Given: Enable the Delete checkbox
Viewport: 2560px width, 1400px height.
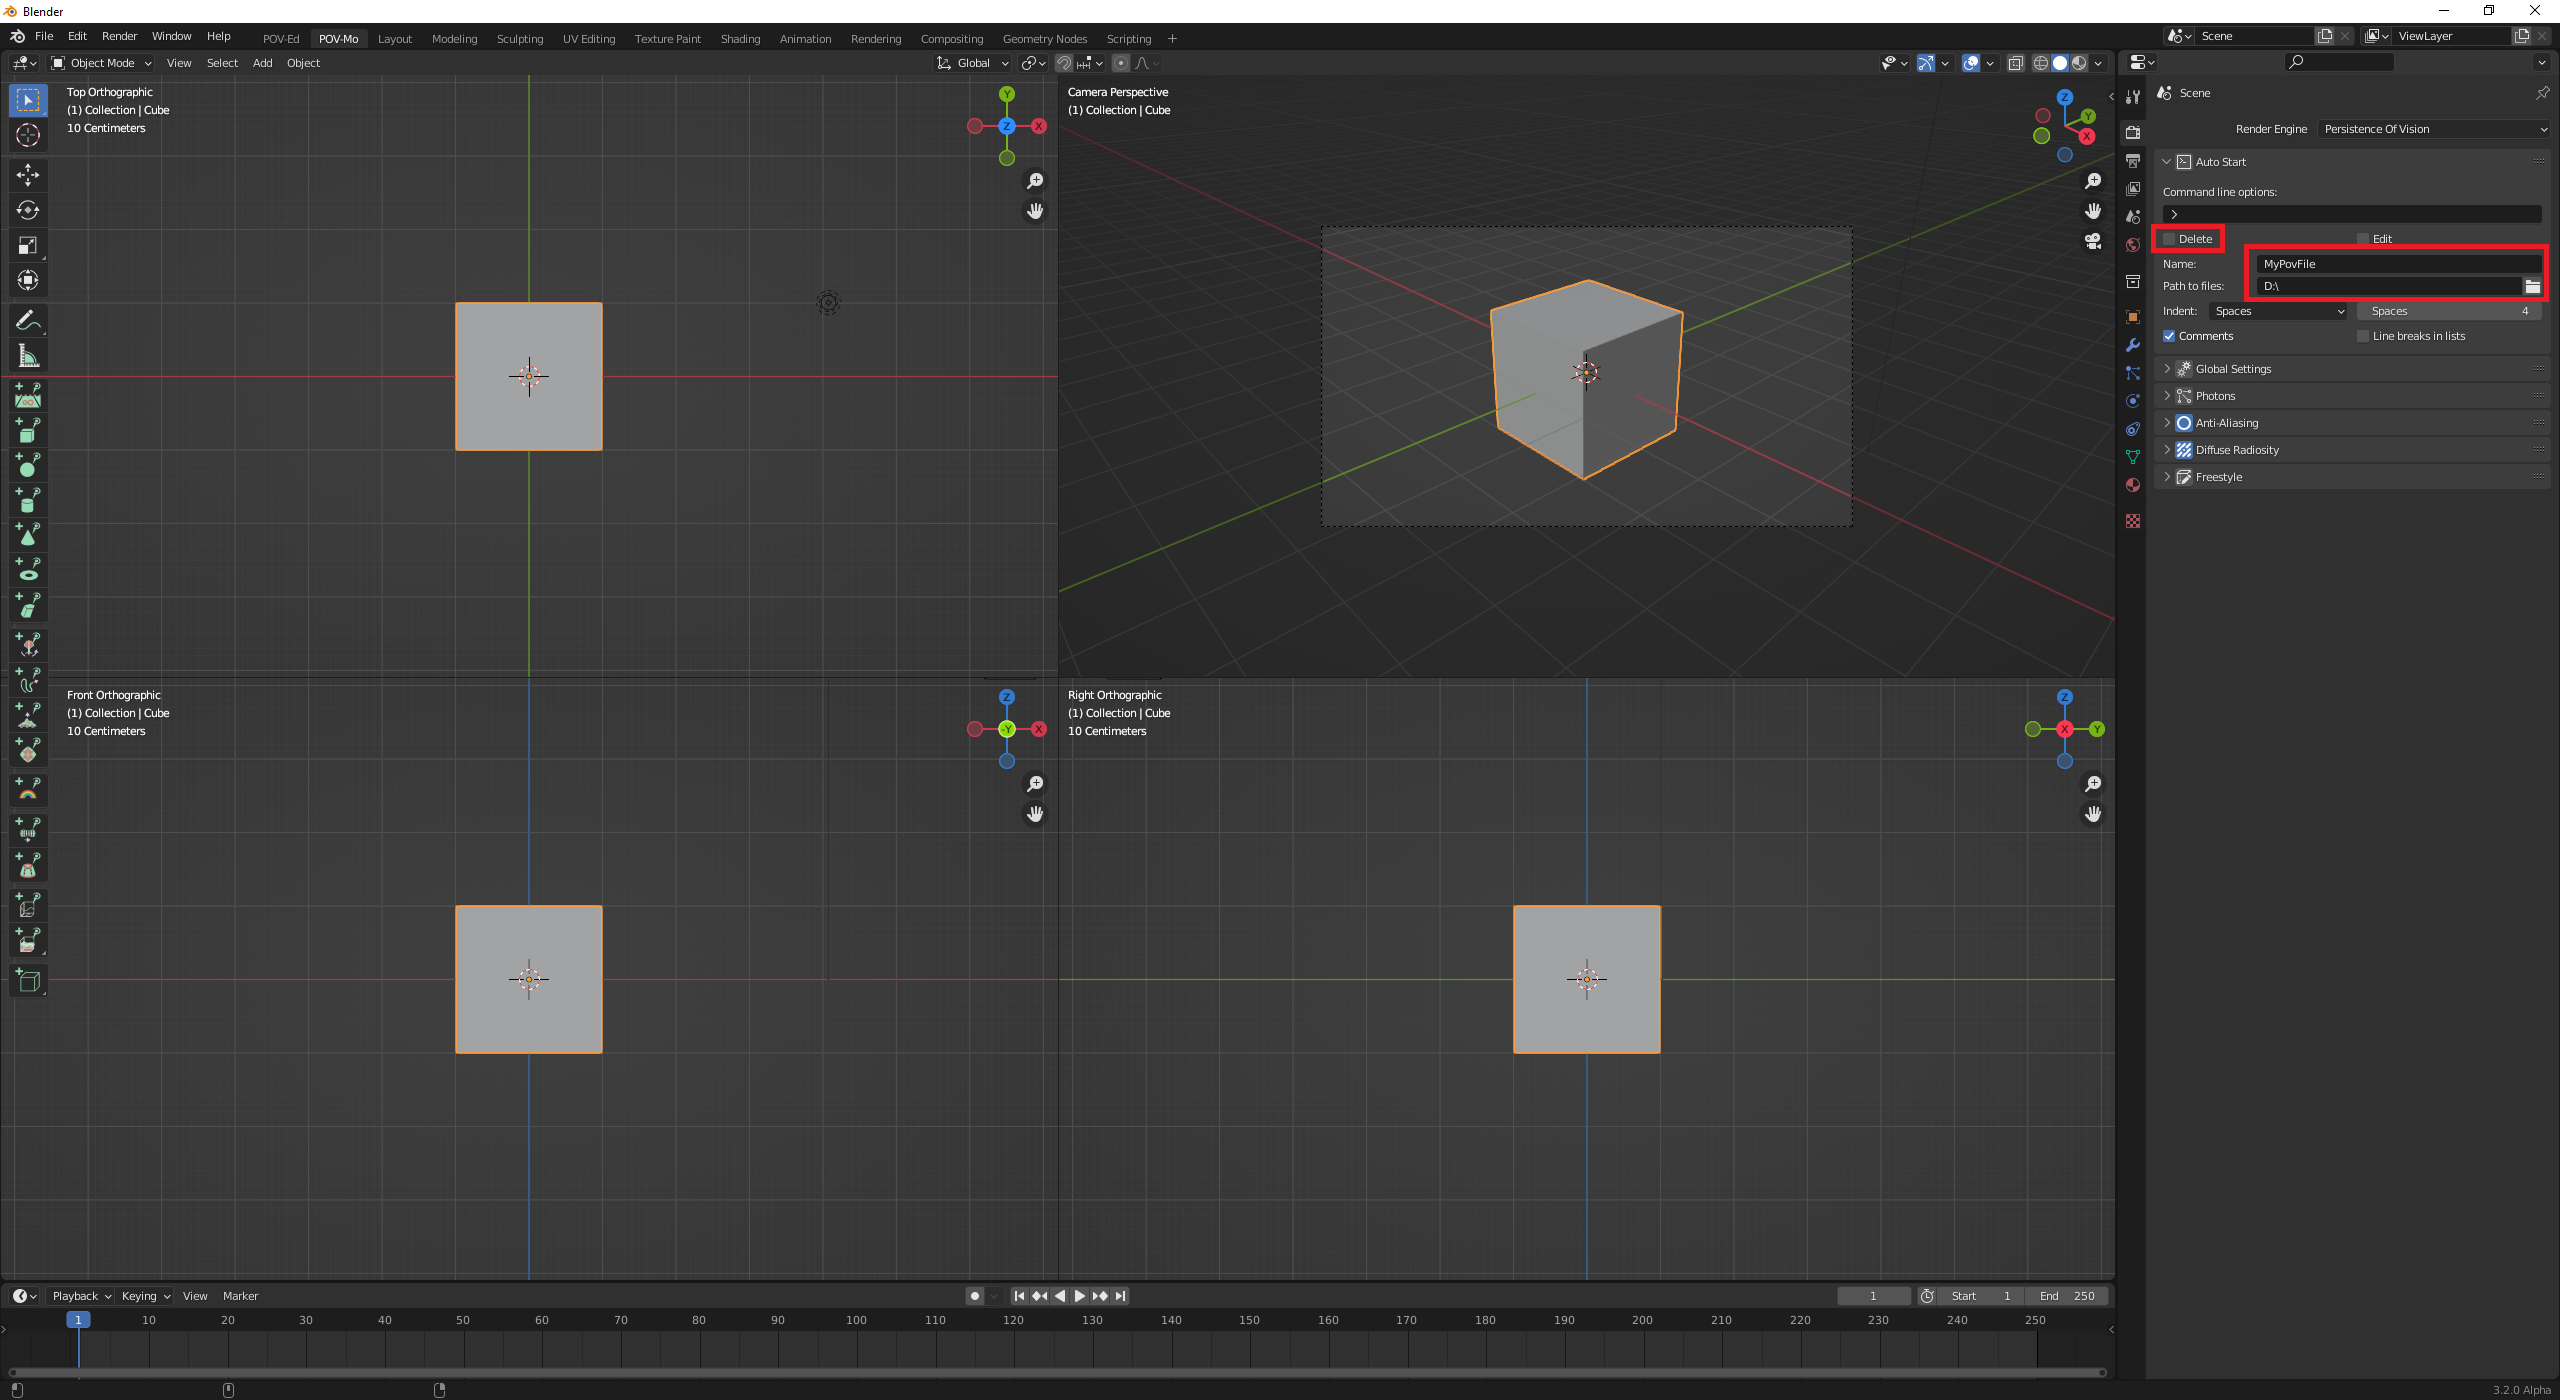Looking at the screenshot, I should click(x=2169, y=239).
